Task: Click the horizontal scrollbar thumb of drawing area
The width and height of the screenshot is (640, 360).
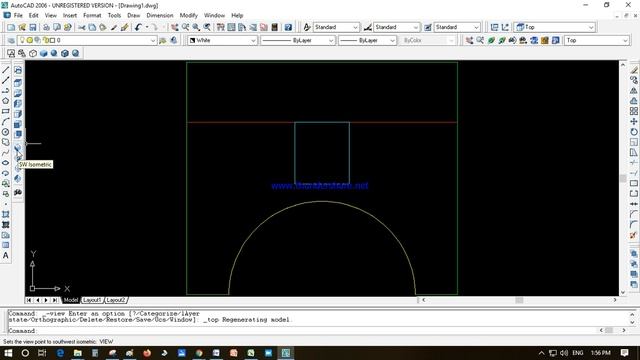Action: (519, 300)
